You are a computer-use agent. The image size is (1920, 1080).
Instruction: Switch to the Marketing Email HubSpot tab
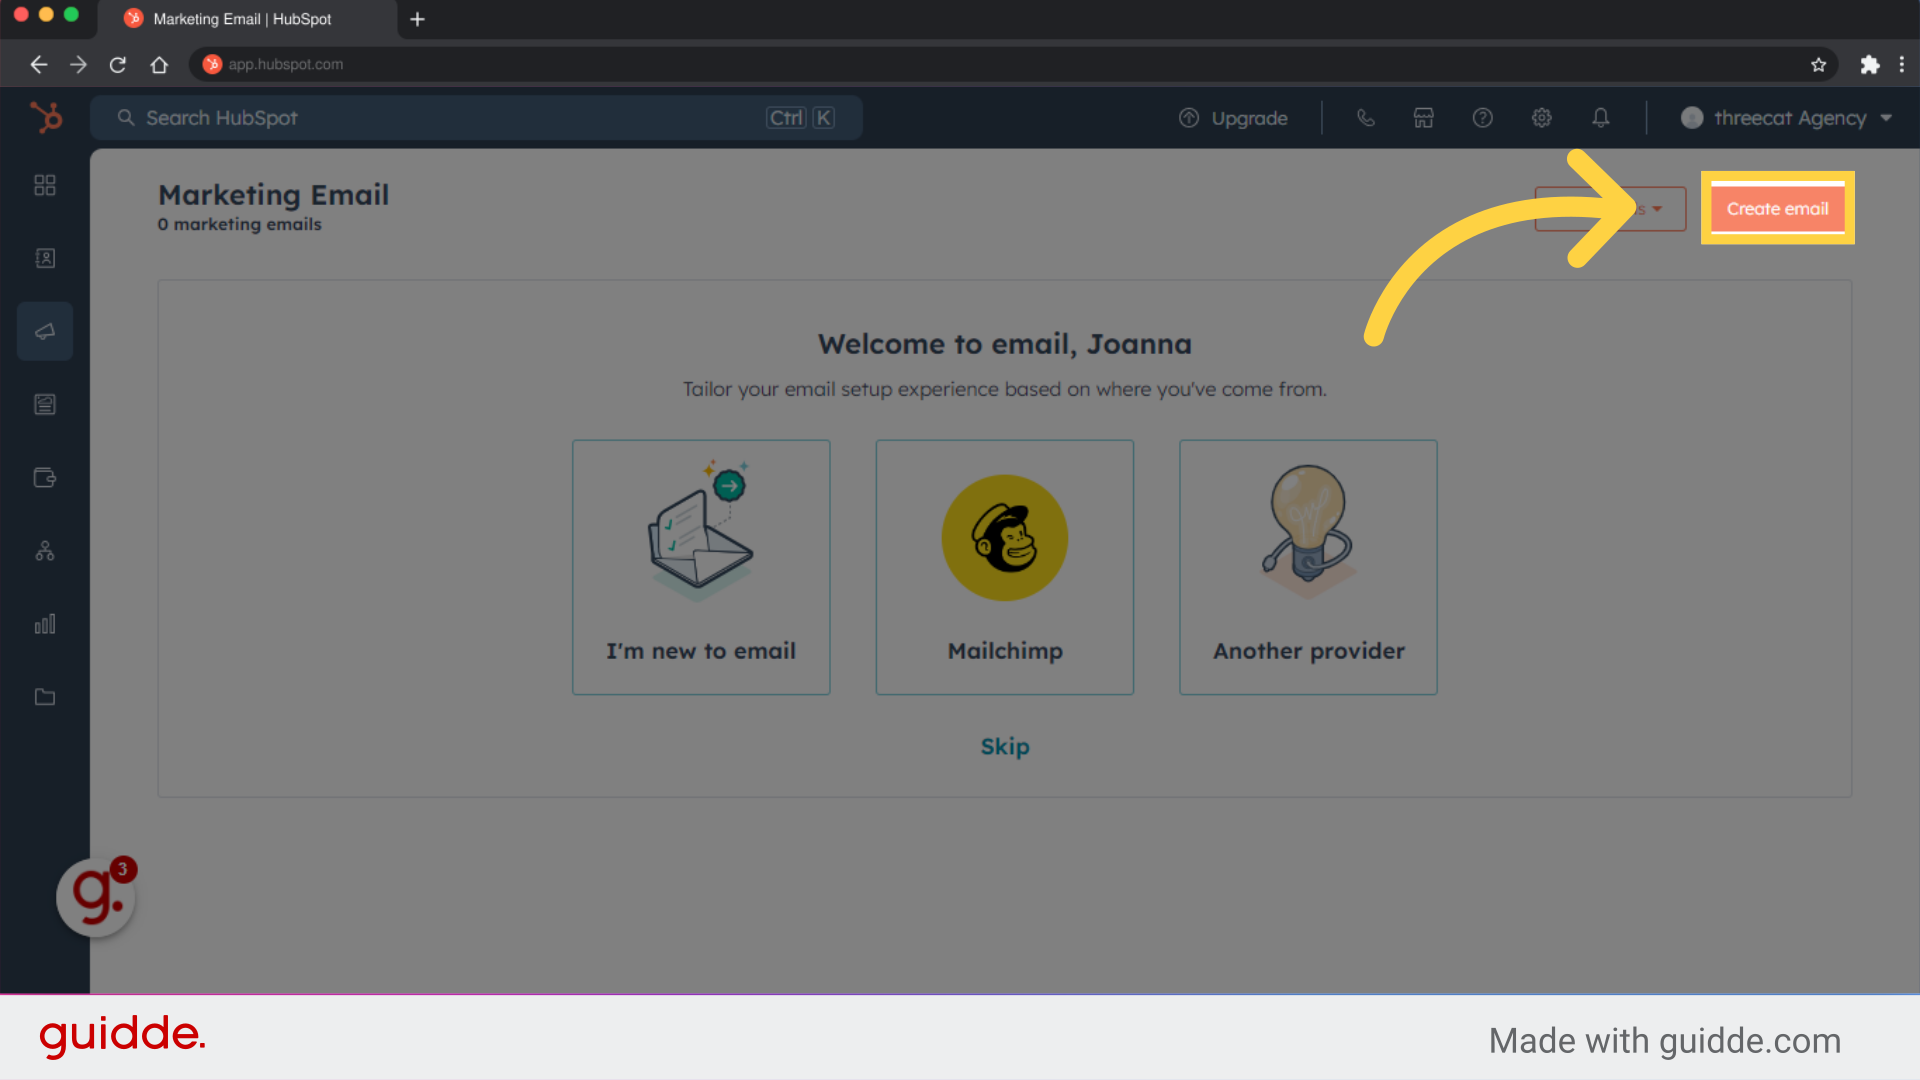tap(240, 19)
